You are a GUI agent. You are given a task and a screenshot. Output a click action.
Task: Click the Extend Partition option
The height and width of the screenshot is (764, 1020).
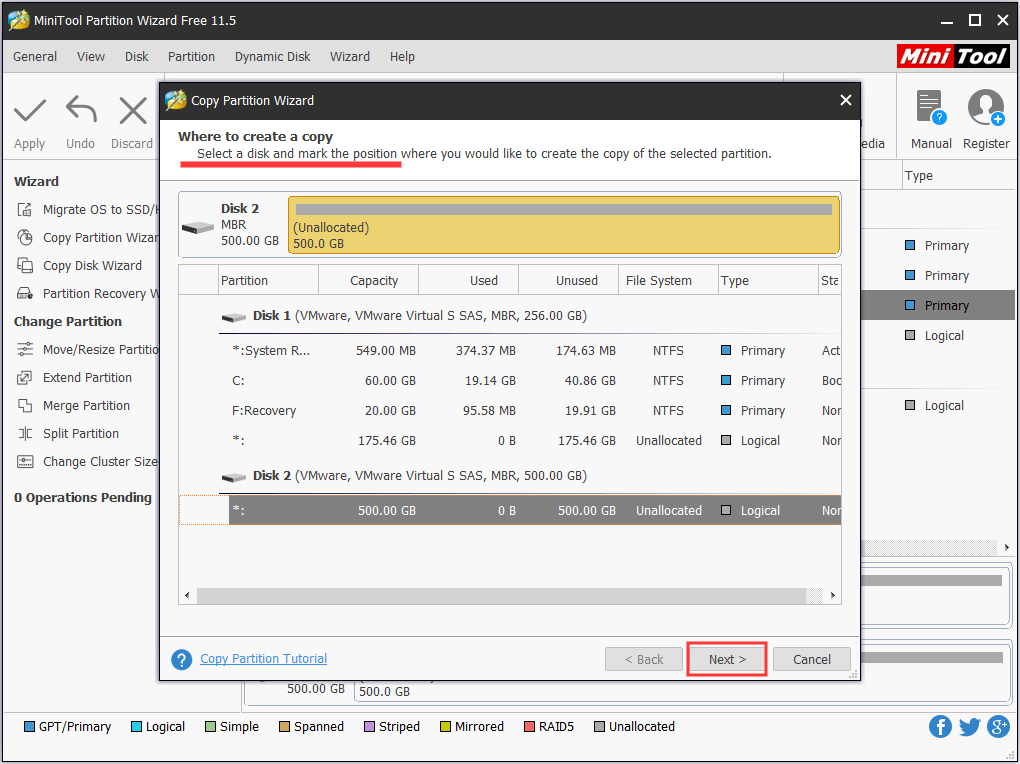74,377
